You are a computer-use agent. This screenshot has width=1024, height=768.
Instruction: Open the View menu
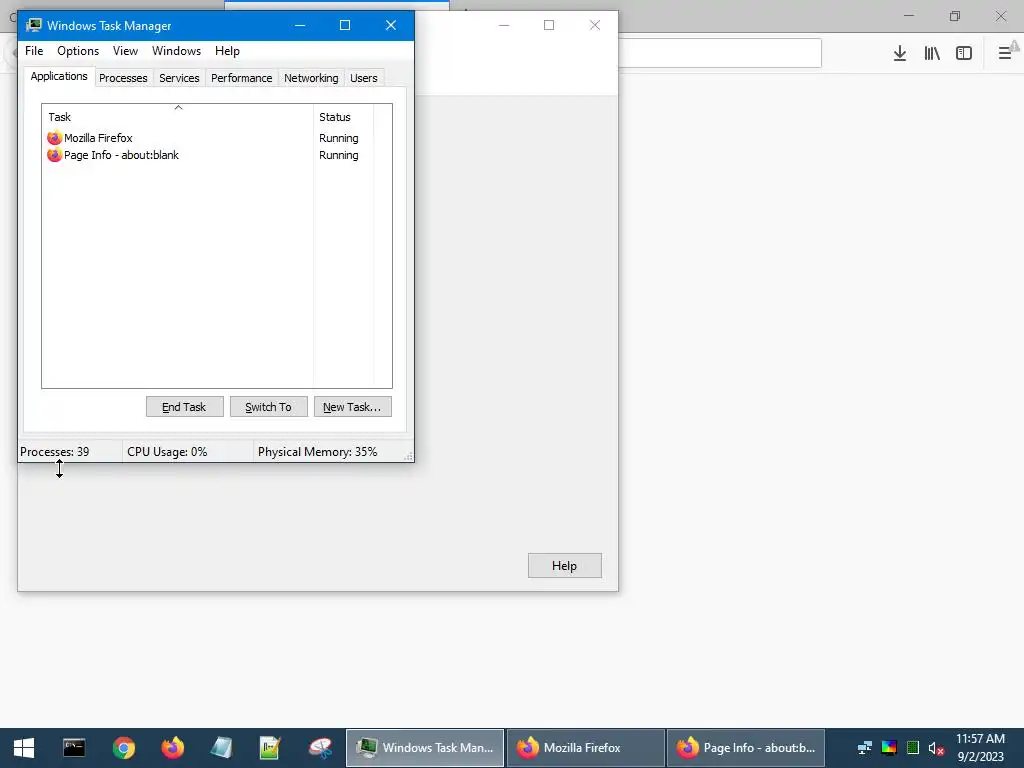pos(125,51)
